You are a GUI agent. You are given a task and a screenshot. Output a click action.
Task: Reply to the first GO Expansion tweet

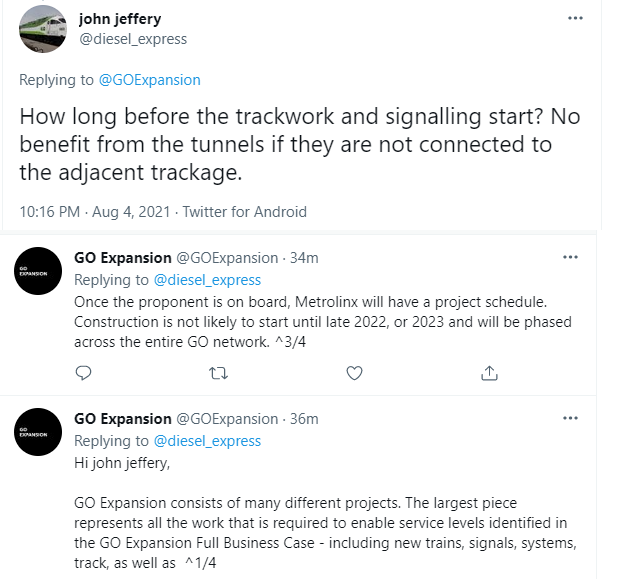click(84, 373)
